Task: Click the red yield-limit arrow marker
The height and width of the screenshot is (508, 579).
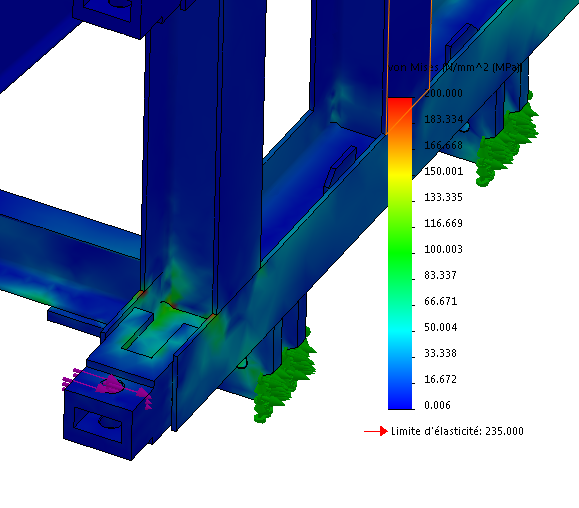Action: click(376, 431)
